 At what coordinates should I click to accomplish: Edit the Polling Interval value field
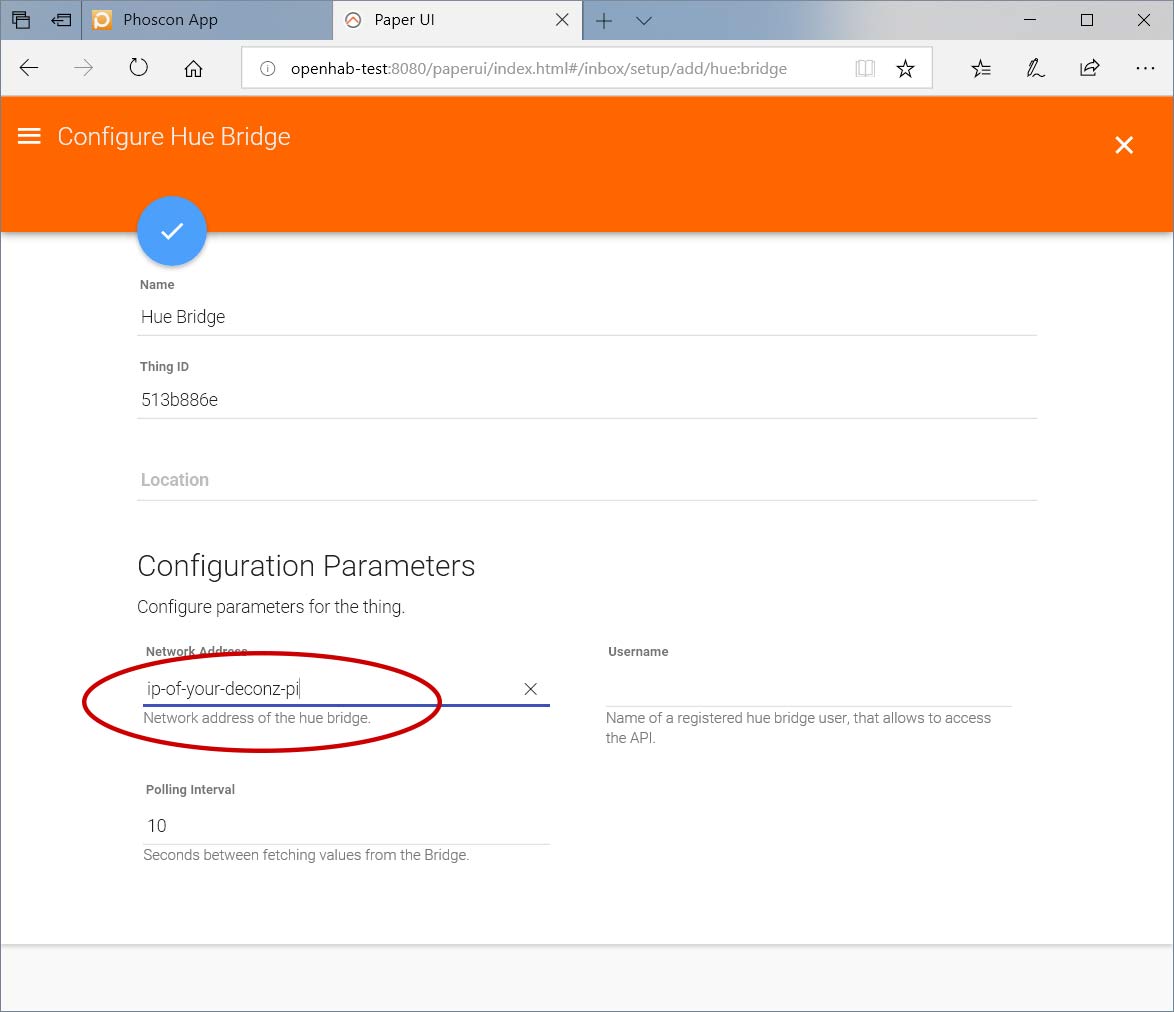click(x=346, y=826)
